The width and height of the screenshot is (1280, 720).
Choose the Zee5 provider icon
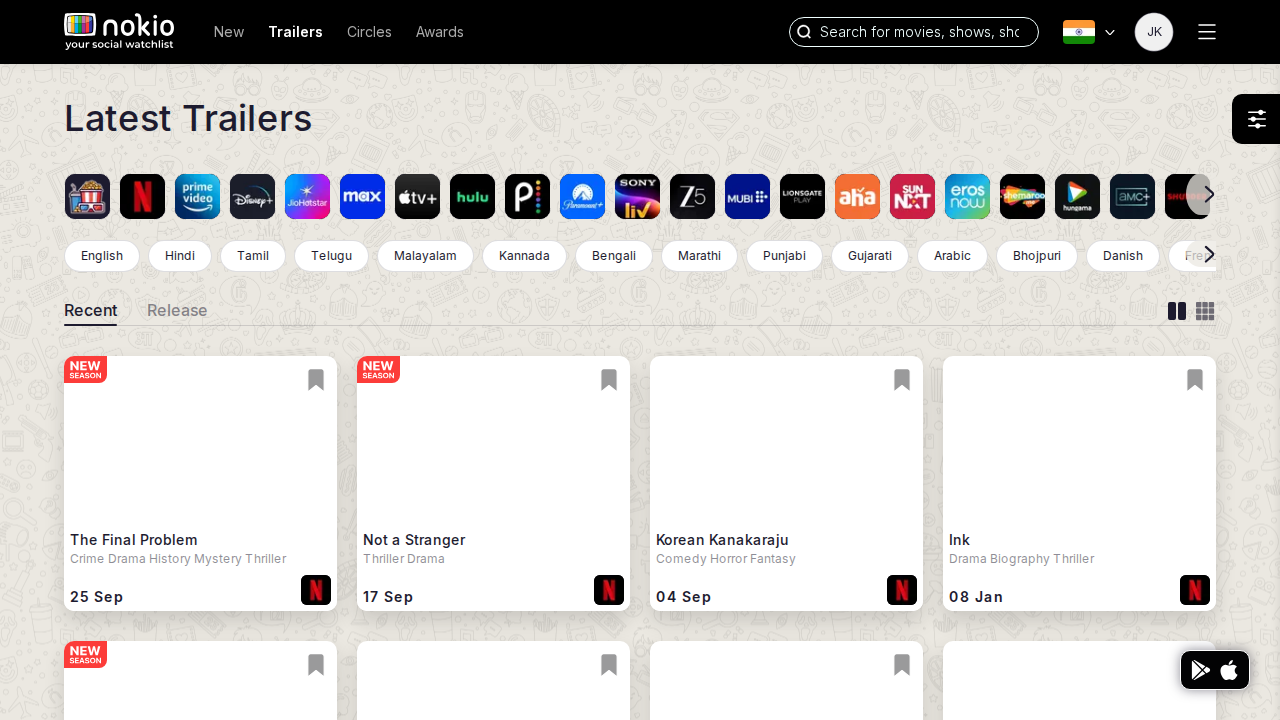point(692,196)
